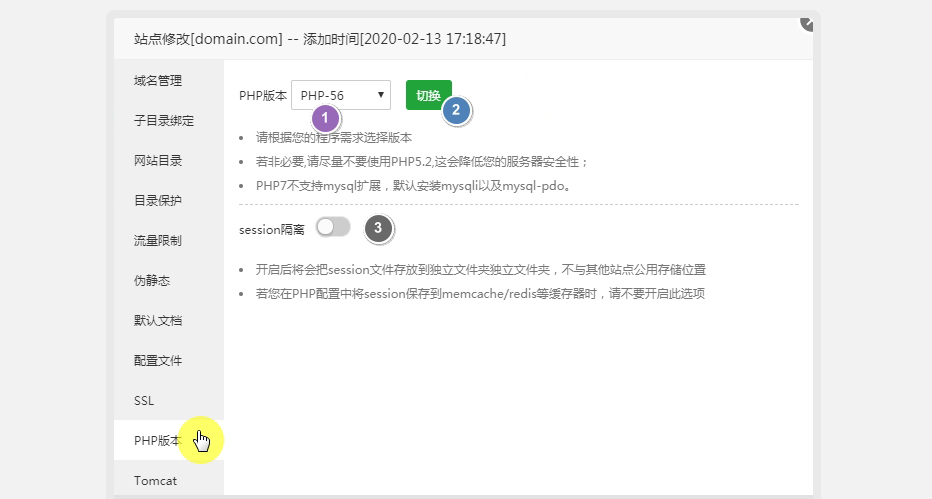This screenshot has height=499, width=932.
Task: Click the green 切换 button
Action: click(x=429, y=95)
